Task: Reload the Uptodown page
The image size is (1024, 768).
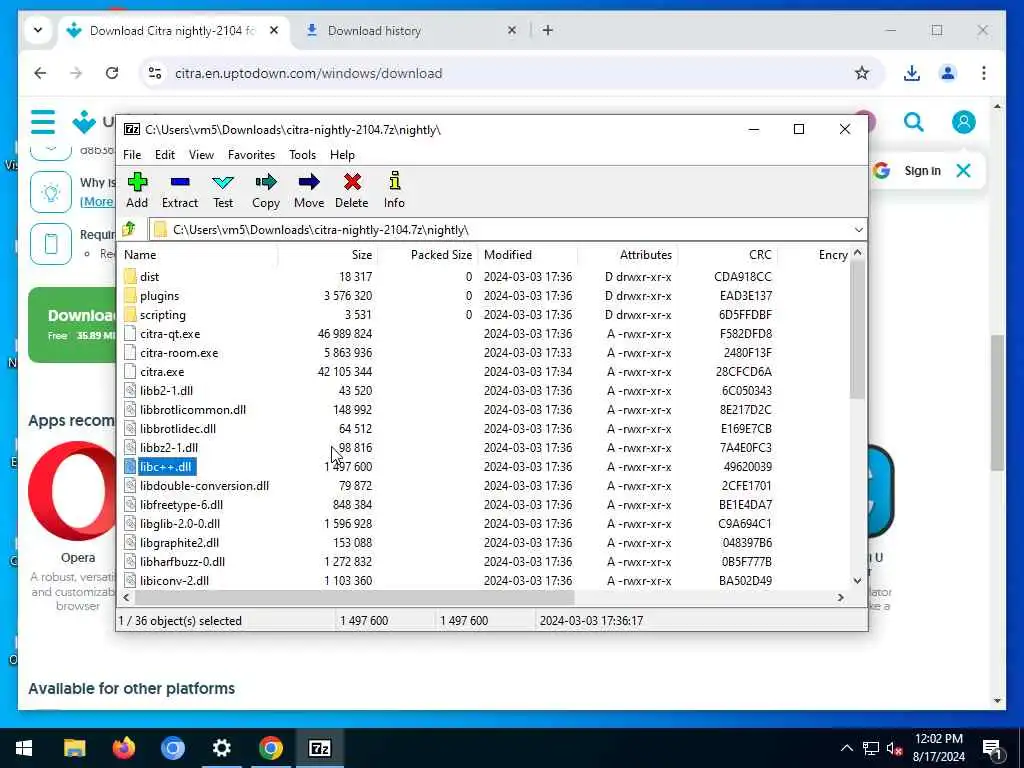Action: (112, 73)
